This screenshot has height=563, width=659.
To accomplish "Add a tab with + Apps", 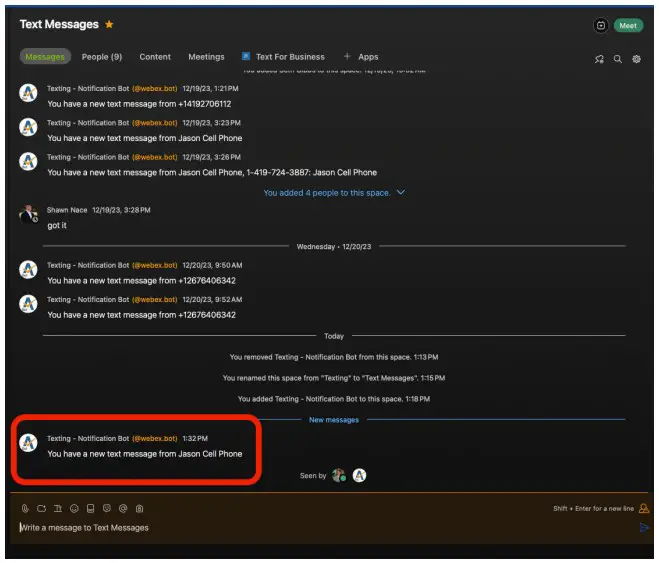I will pyautogui.click(x=361, y=57).
